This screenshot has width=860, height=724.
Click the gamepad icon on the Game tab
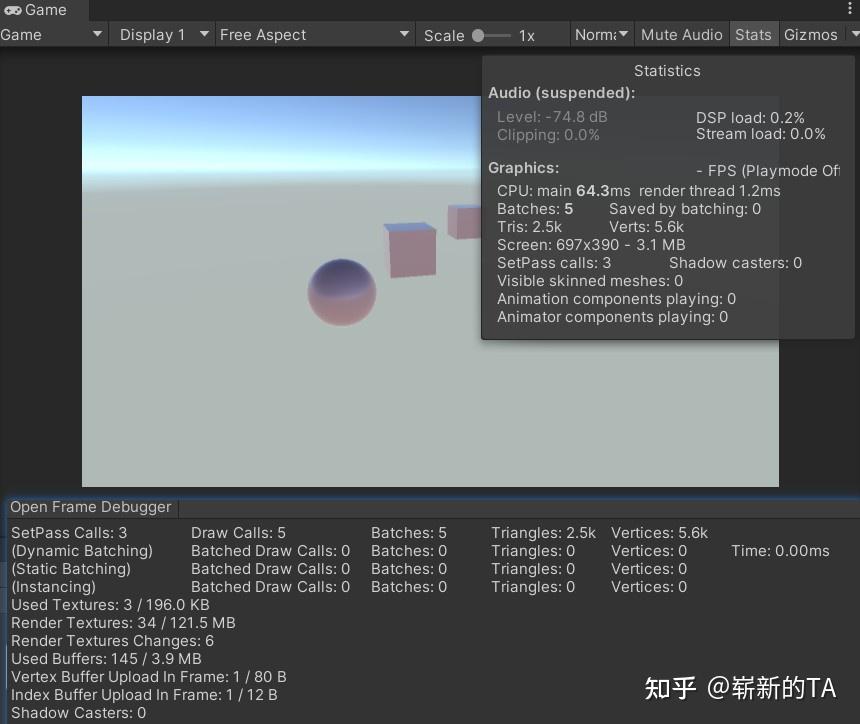click(12, 11)
